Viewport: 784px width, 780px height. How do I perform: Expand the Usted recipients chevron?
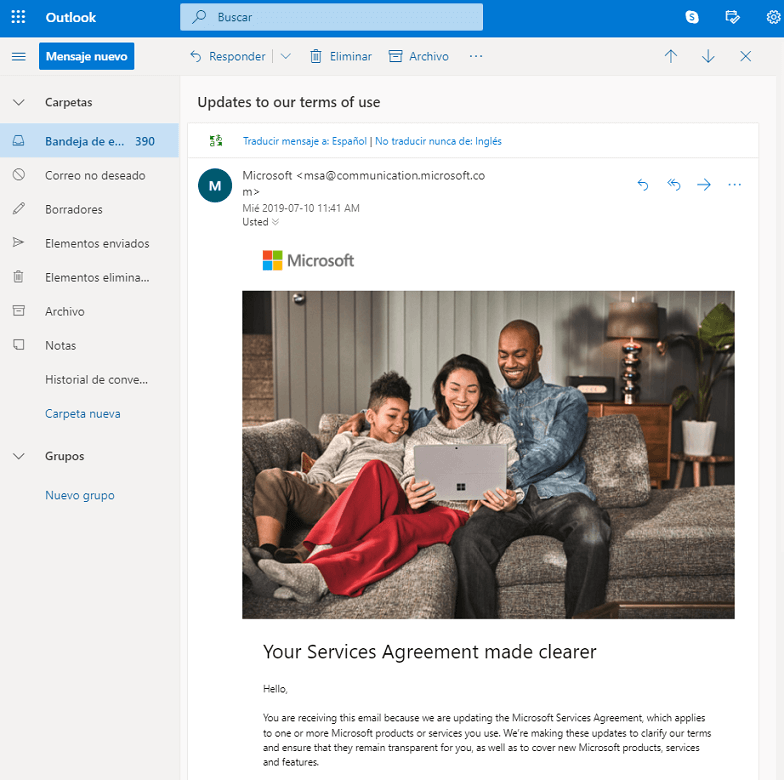pos(275,222)
